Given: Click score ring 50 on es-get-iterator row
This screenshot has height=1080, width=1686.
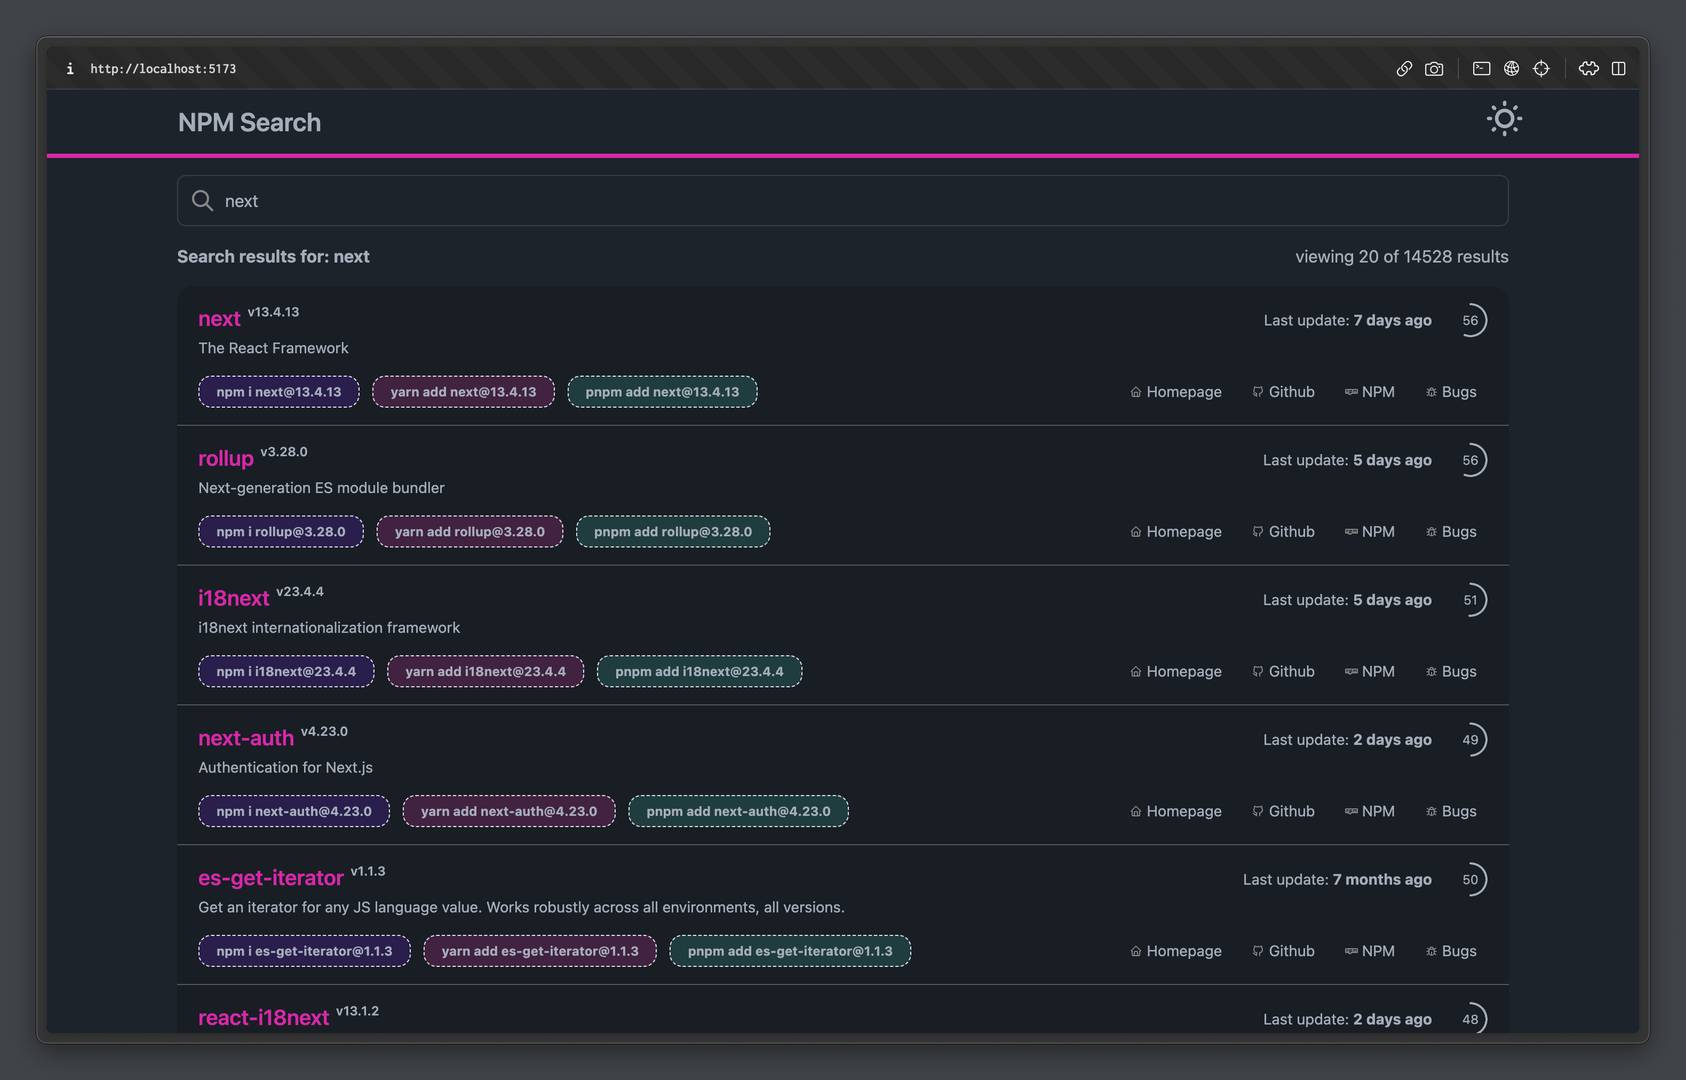Looking at the screenshot, I should tap(1471, 880).
